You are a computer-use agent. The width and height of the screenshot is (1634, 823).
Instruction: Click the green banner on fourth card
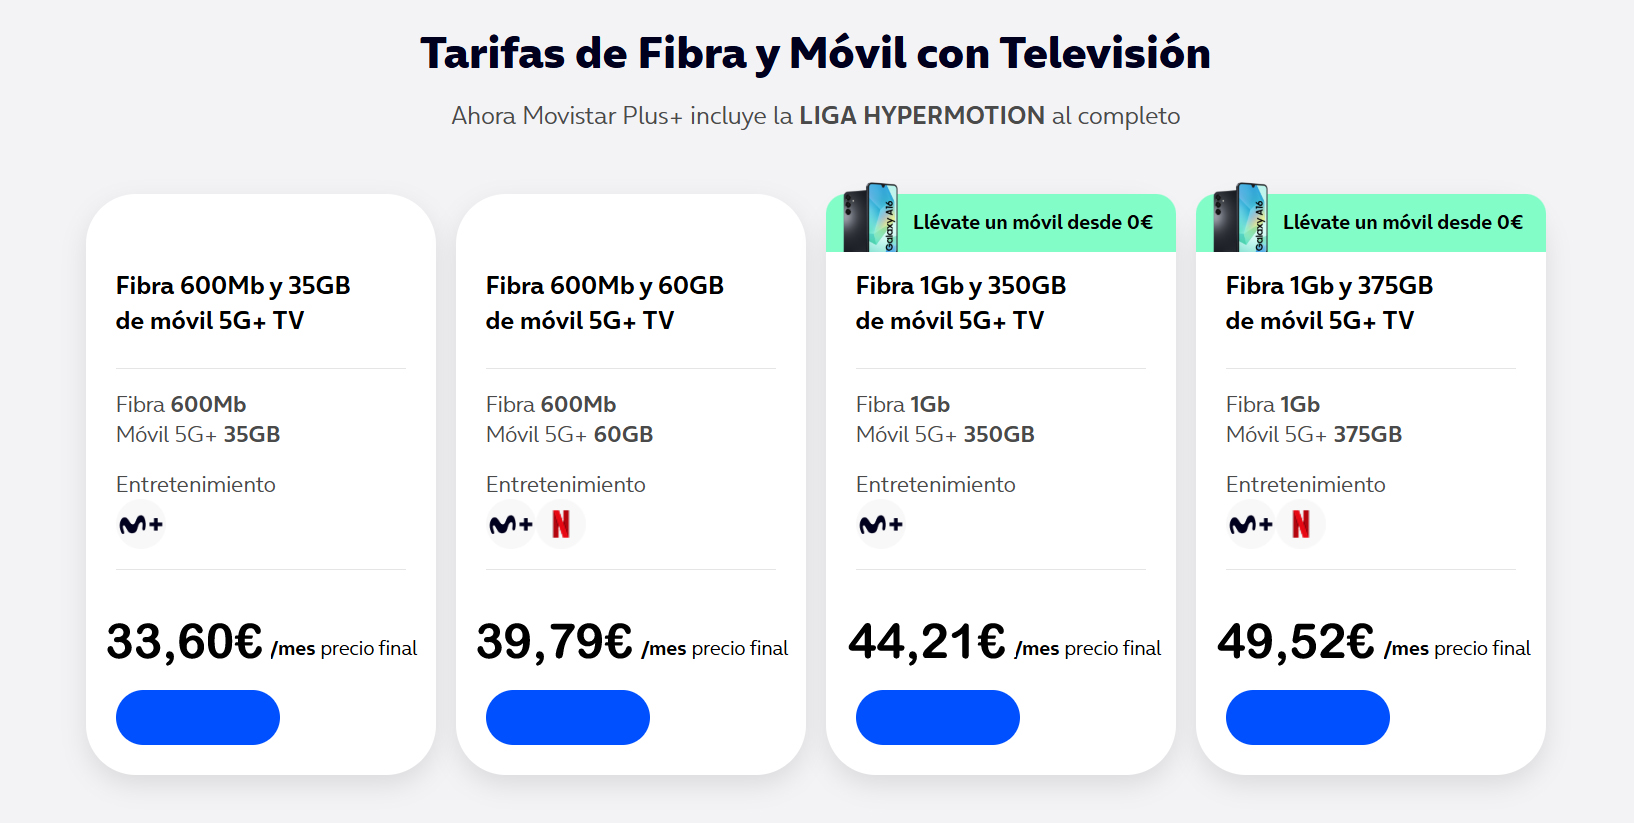pos(1403,222)
